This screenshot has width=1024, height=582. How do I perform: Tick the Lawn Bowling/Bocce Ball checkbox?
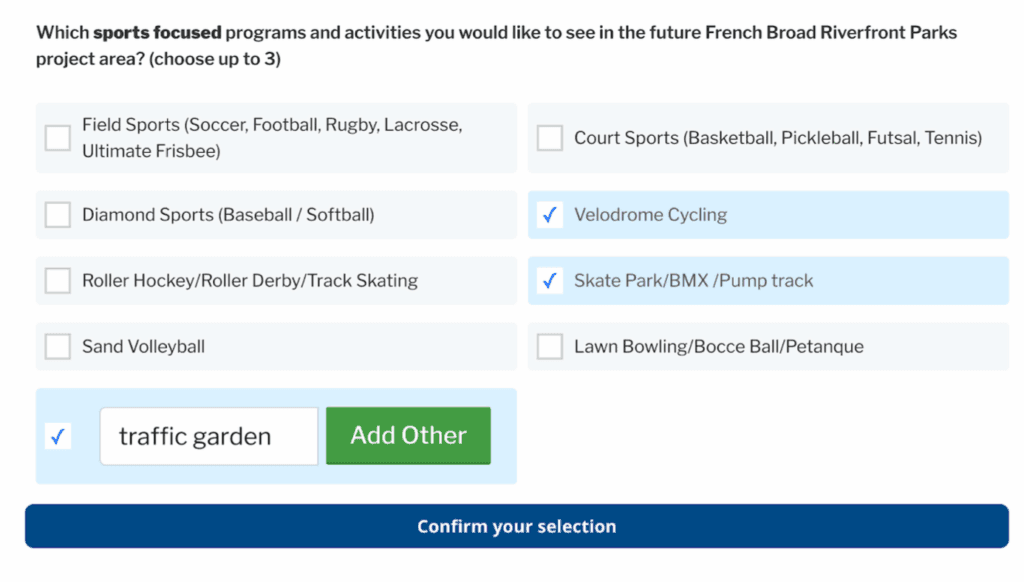coord(550,347)
